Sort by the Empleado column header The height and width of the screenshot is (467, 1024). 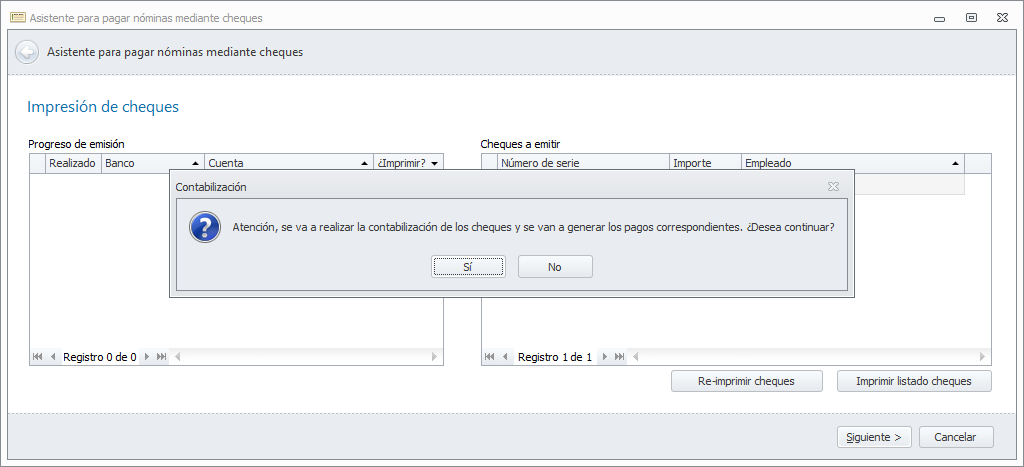tap(851, 163)
